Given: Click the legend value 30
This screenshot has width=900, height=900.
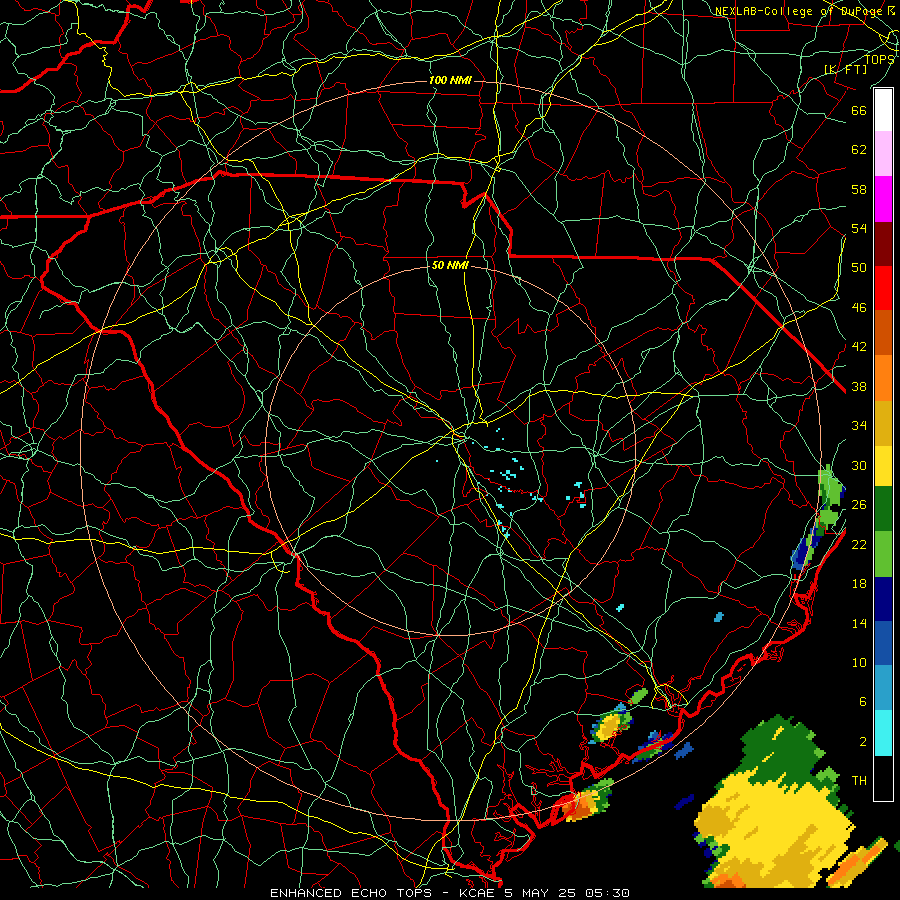Looking at the screenshot, I should click(x=859, y=465).
